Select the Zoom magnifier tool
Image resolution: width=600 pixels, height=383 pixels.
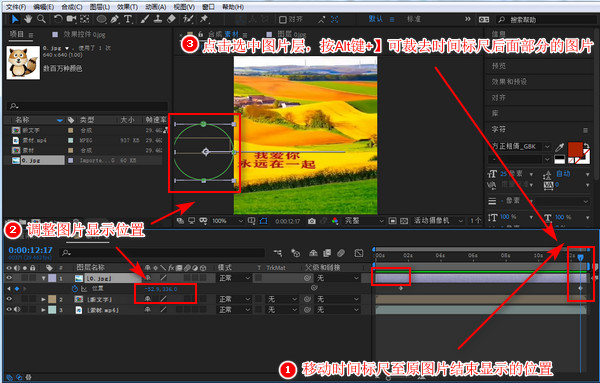pyautogui.click(x=41, y=19)
